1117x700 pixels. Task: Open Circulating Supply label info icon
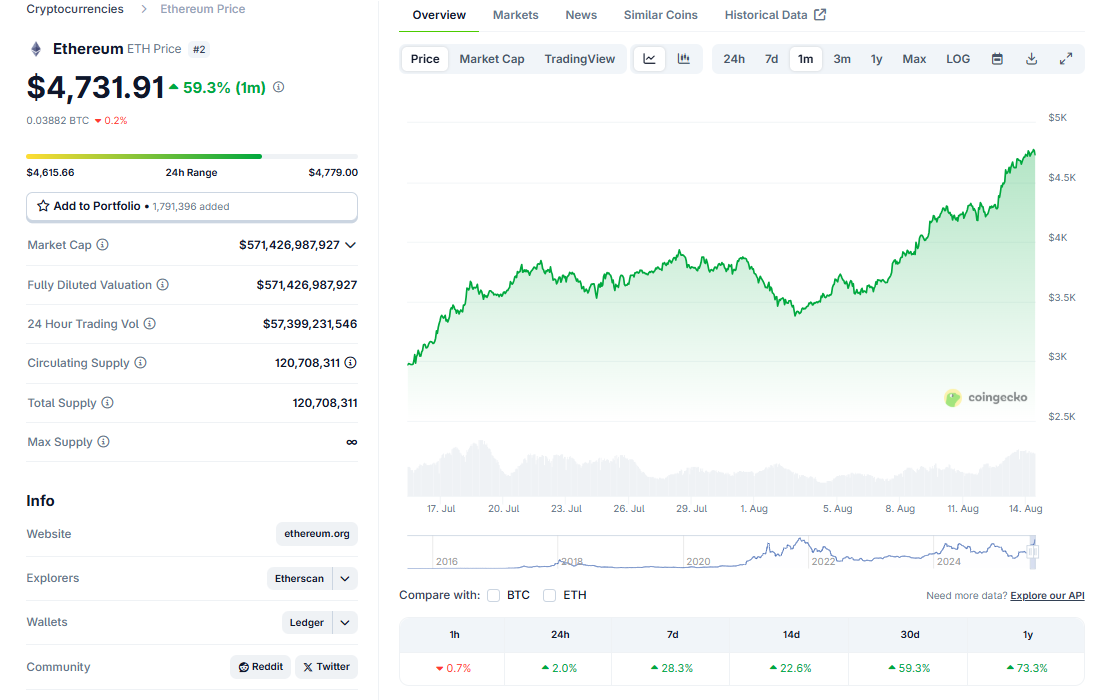[140, 363]
